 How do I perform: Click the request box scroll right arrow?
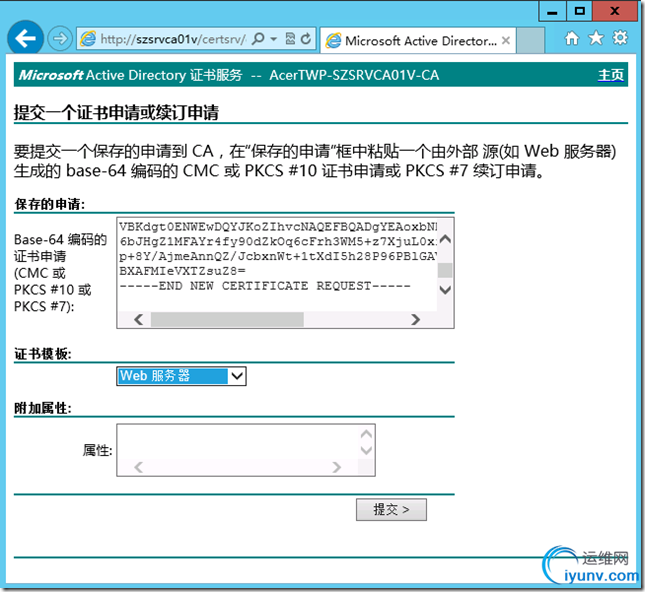click(415, 319)
